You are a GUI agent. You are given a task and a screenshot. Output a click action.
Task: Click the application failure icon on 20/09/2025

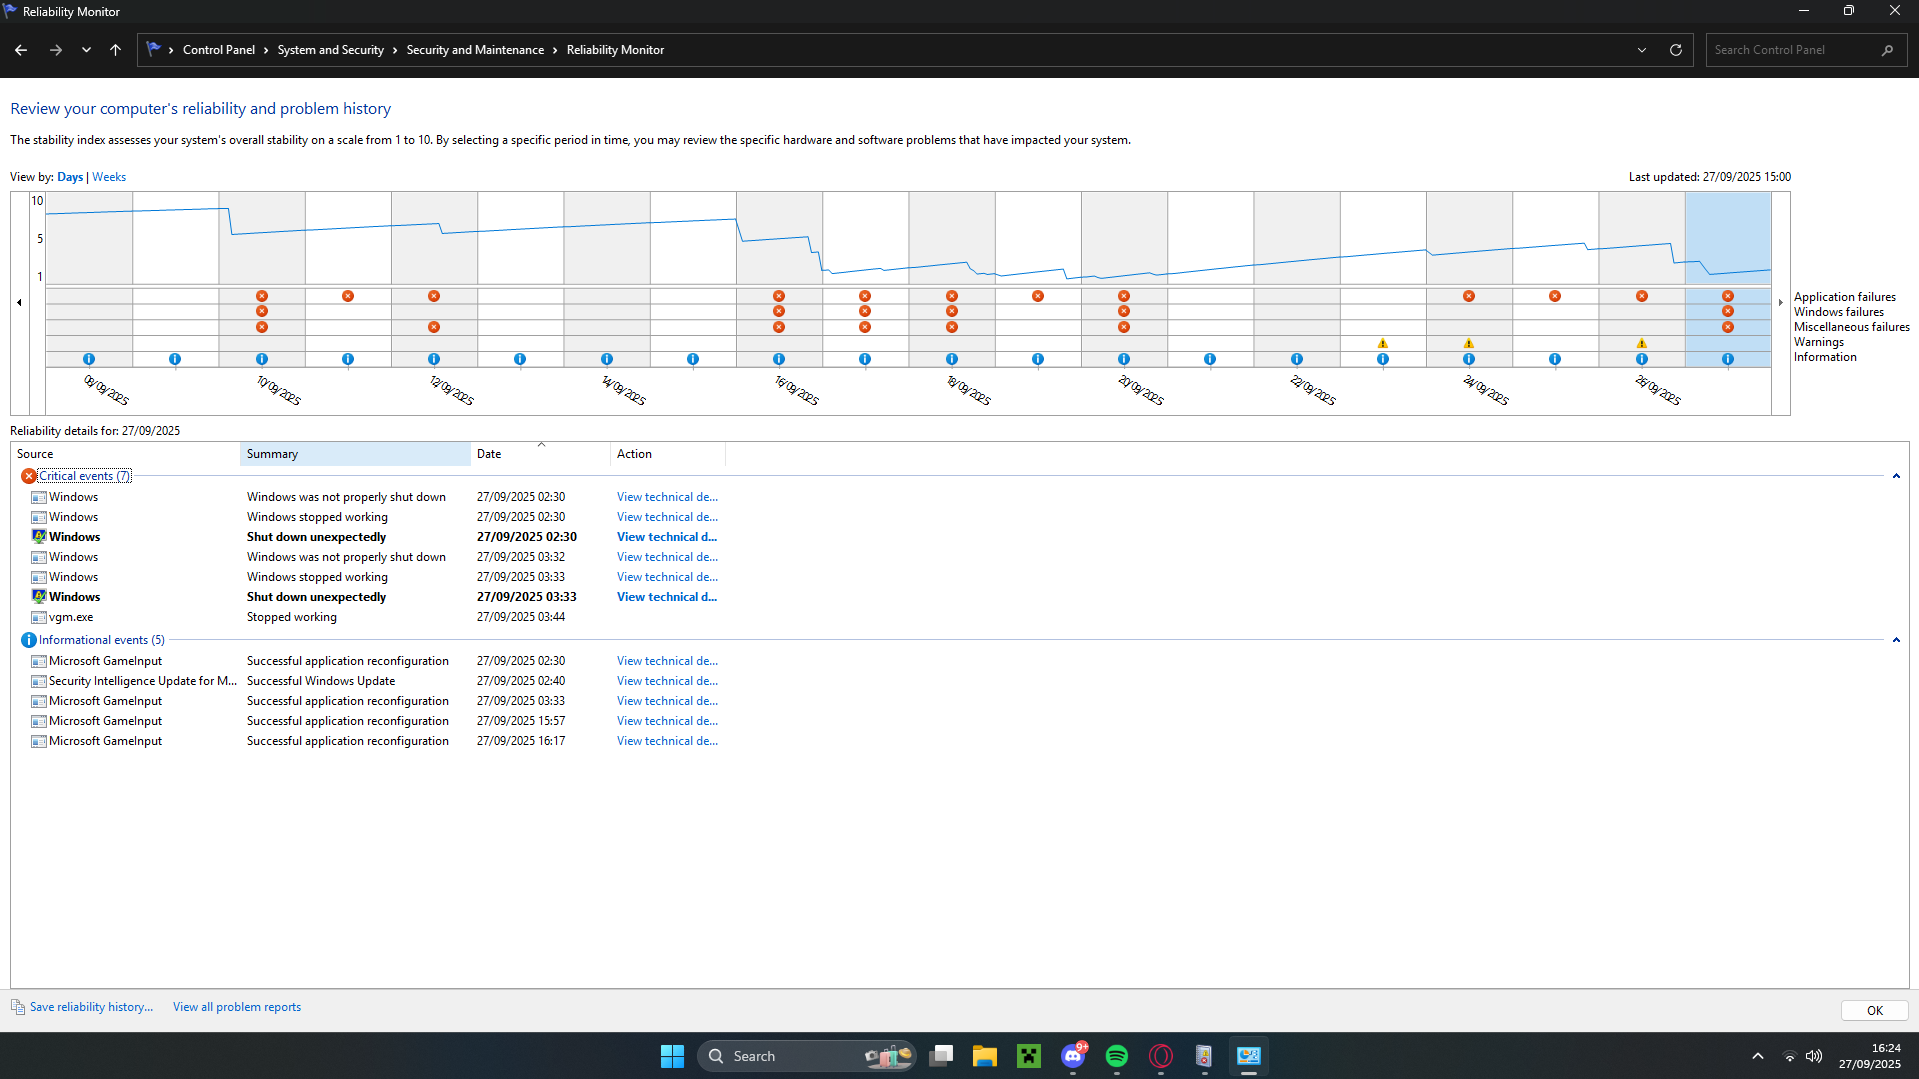pos(1124,296)
